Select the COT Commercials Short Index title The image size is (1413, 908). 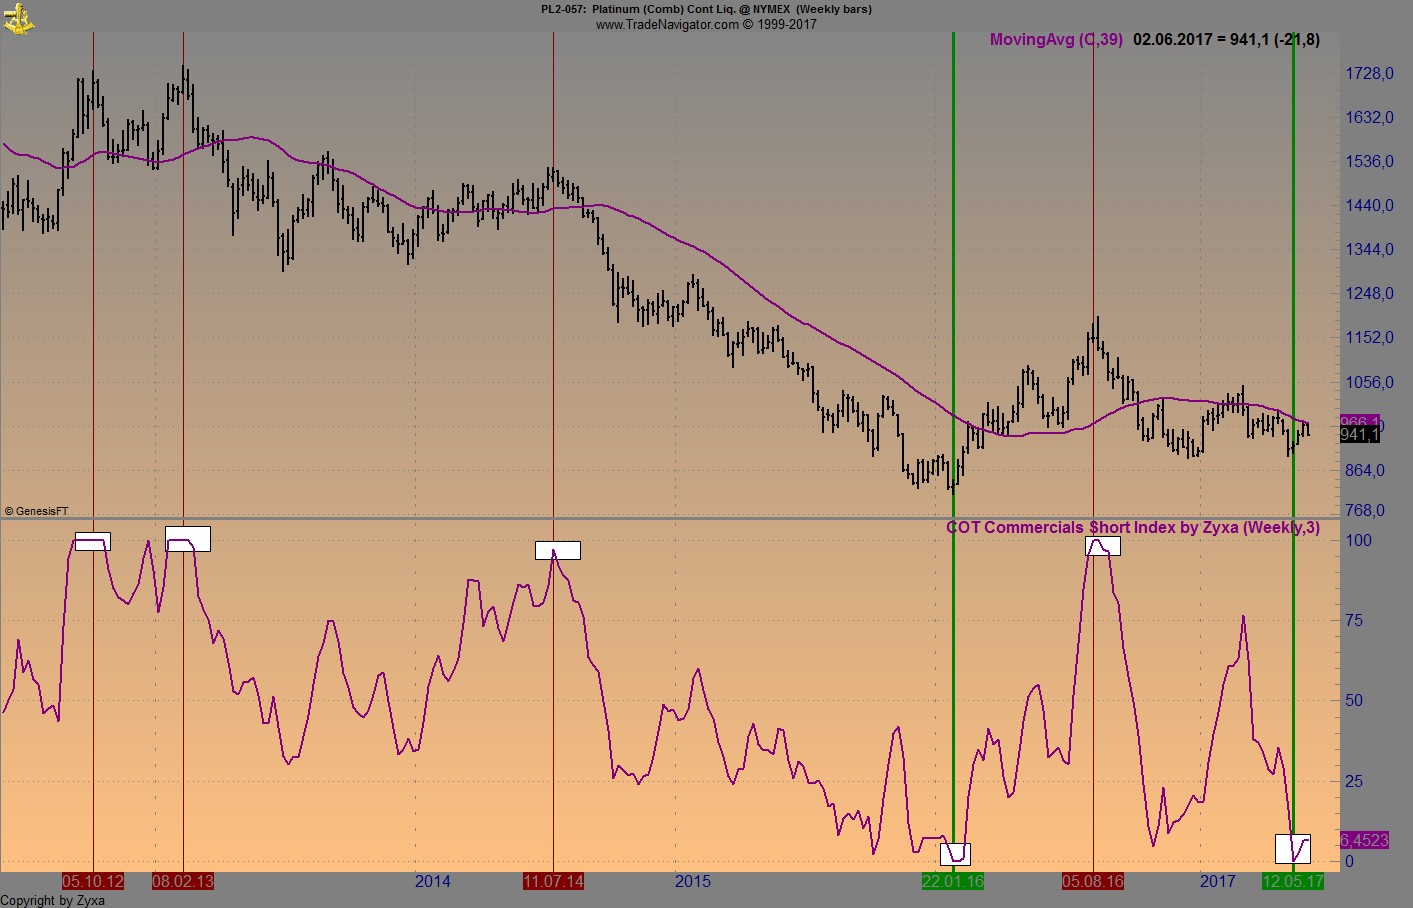(x=1133, y=527)
